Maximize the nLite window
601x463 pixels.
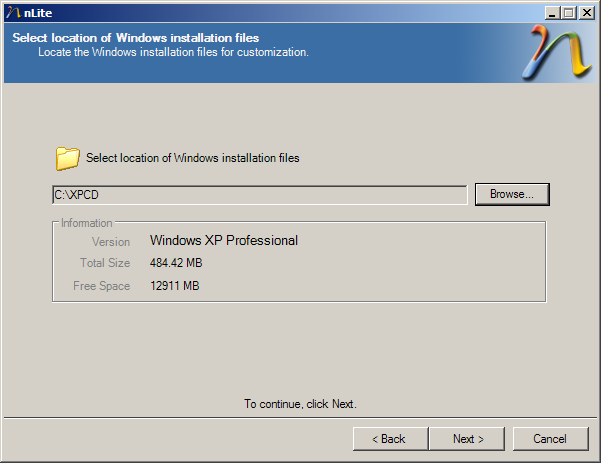click(569, 13)
